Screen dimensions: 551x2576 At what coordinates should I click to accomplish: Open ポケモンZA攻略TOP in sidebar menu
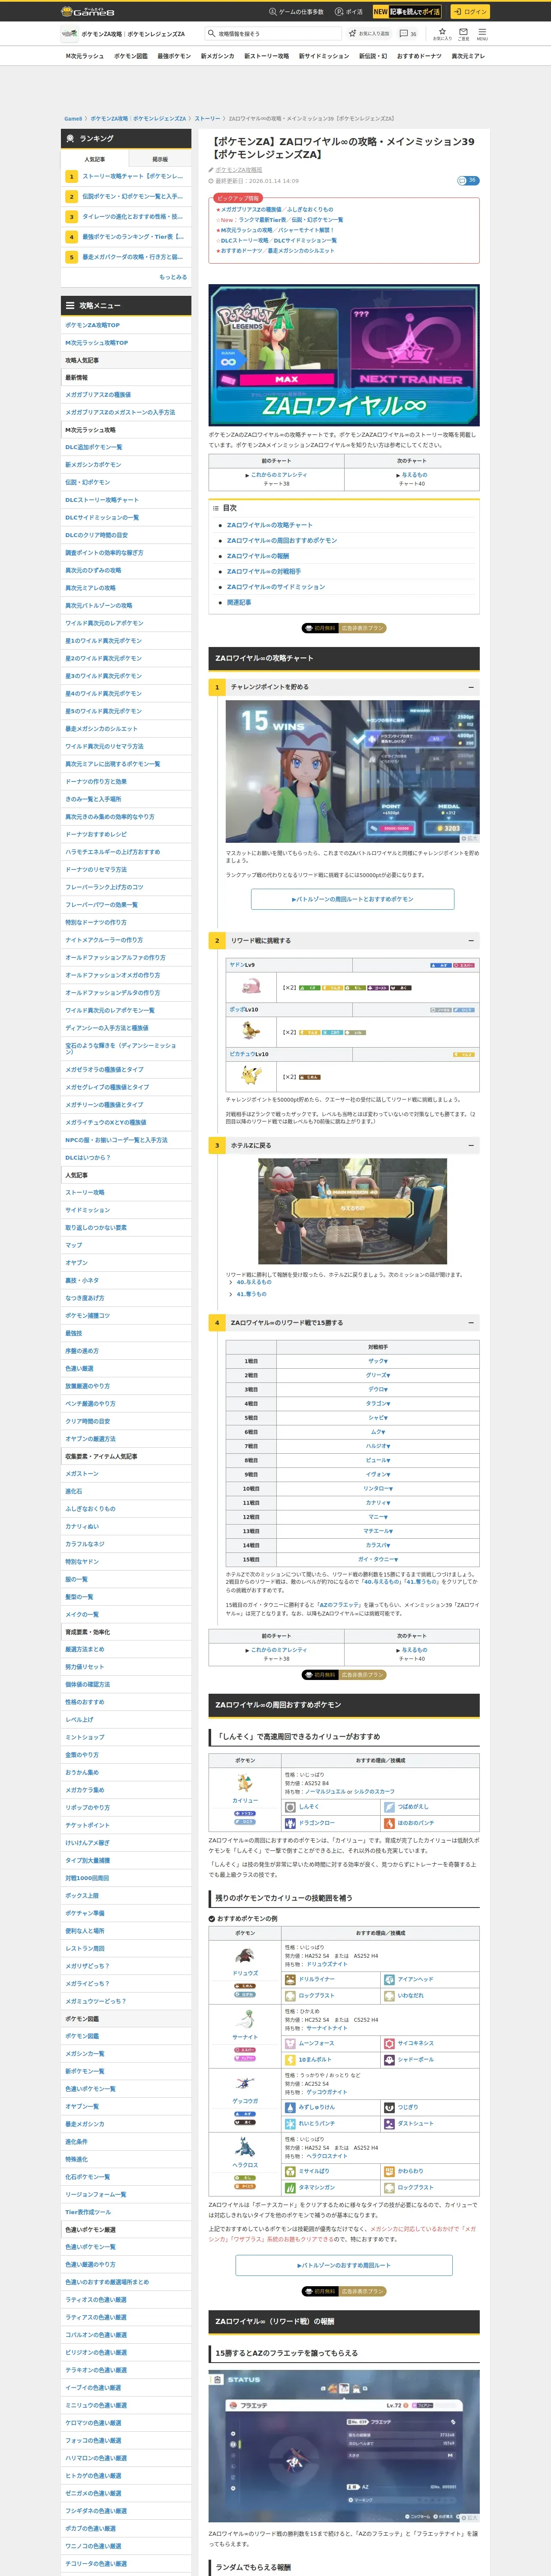tap(92, 325)
